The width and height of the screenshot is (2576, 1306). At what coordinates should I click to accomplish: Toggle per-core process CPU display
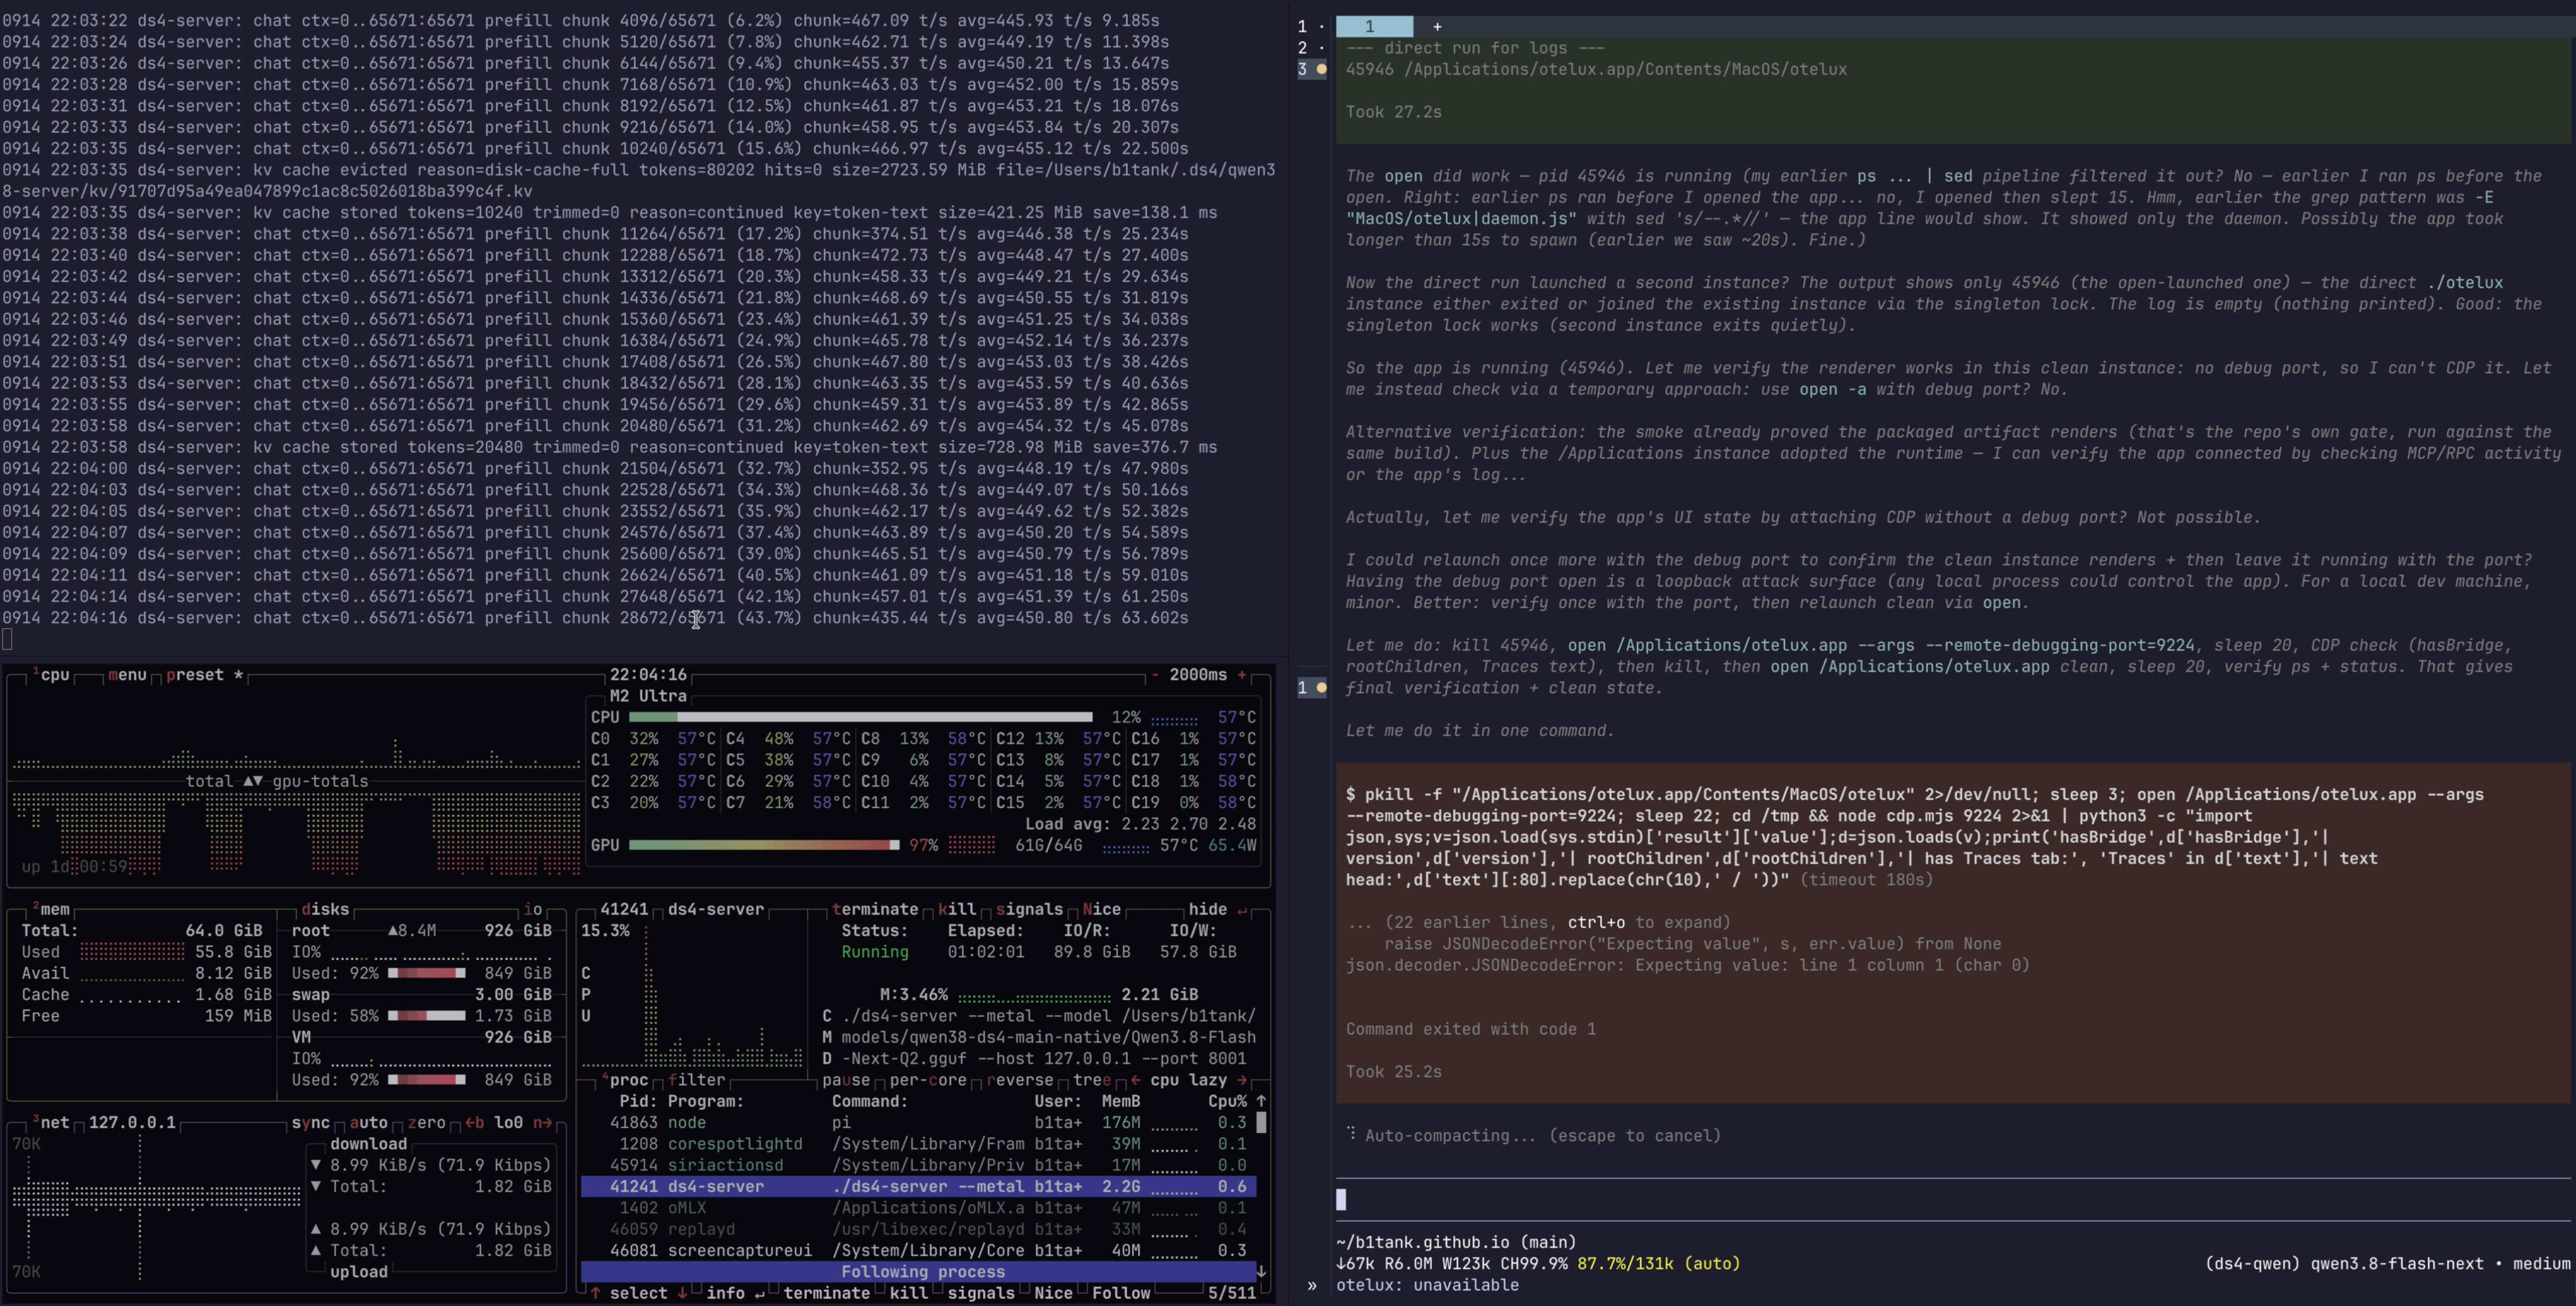point(928,1080)
